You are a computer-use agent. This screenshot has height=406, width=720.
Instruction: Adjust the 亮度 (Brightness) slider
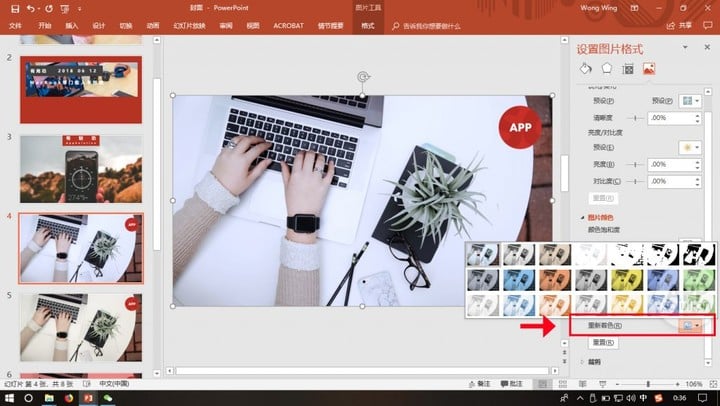(x=636, y=164)
